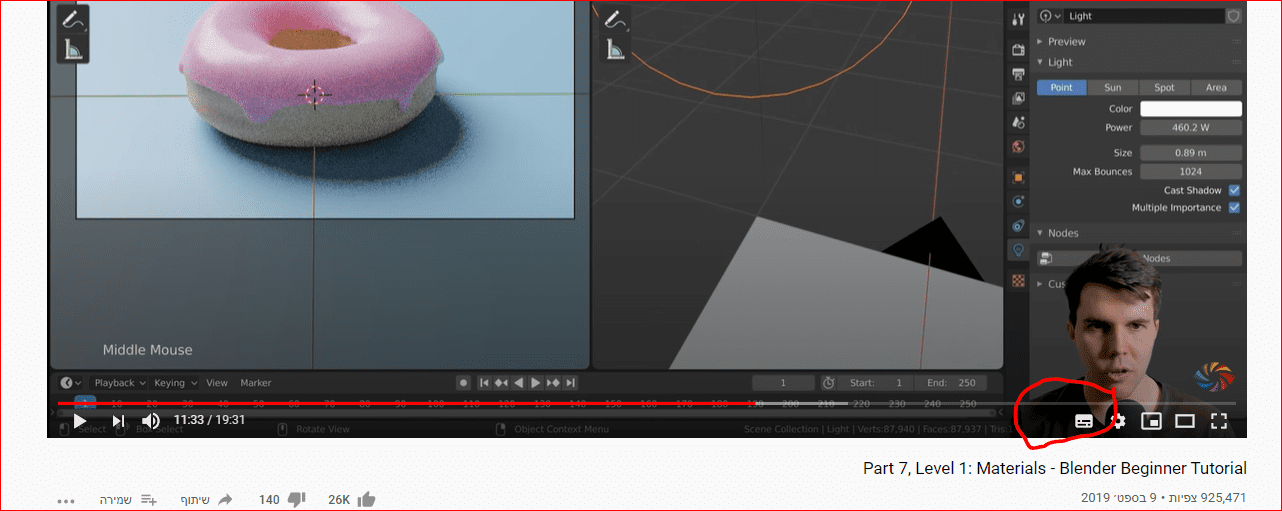Click the Use Nodes button

pos(1139,258)
